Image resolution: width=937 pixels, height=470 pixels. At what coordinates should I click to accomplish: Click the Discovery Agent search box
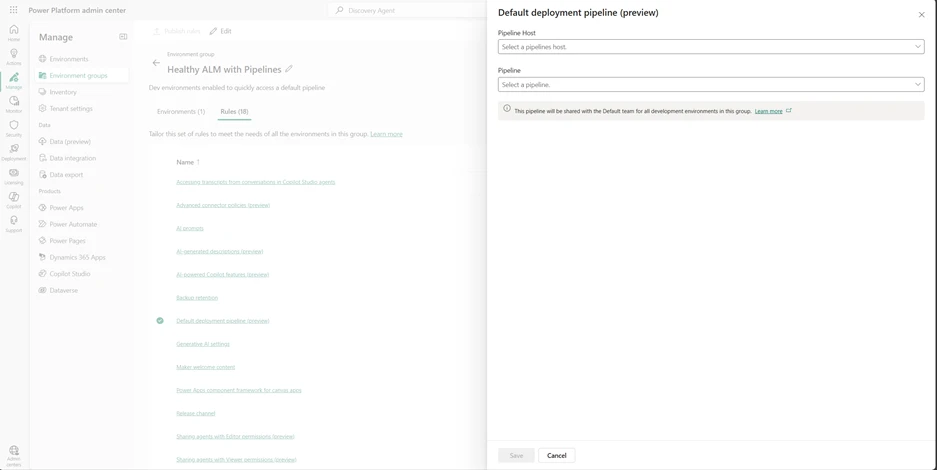(410, 10)
